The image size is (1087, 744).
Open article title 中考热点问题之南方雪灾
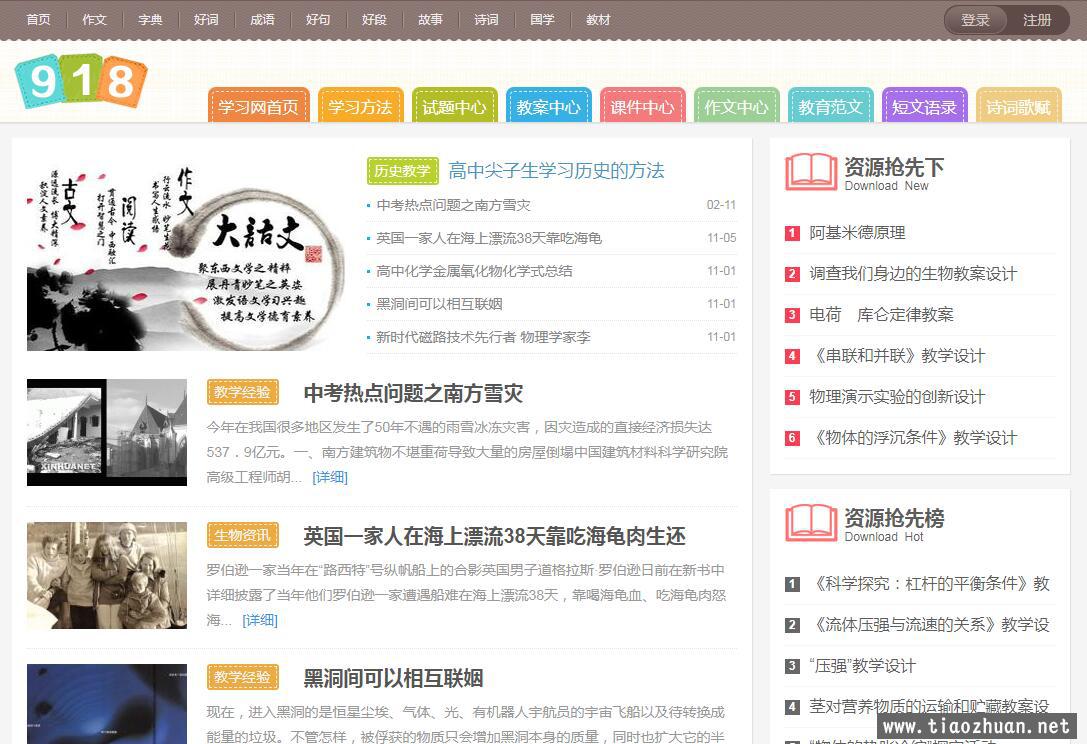413,393
